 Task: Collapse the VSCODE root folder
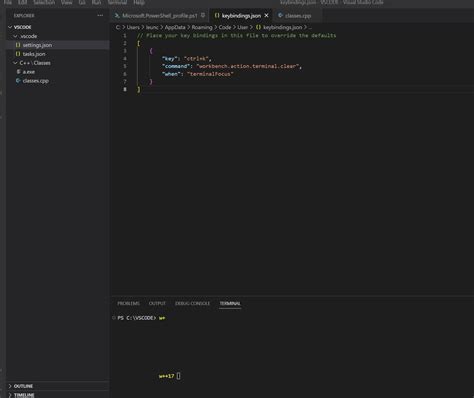pyautogui.click(x=10, y=27)
